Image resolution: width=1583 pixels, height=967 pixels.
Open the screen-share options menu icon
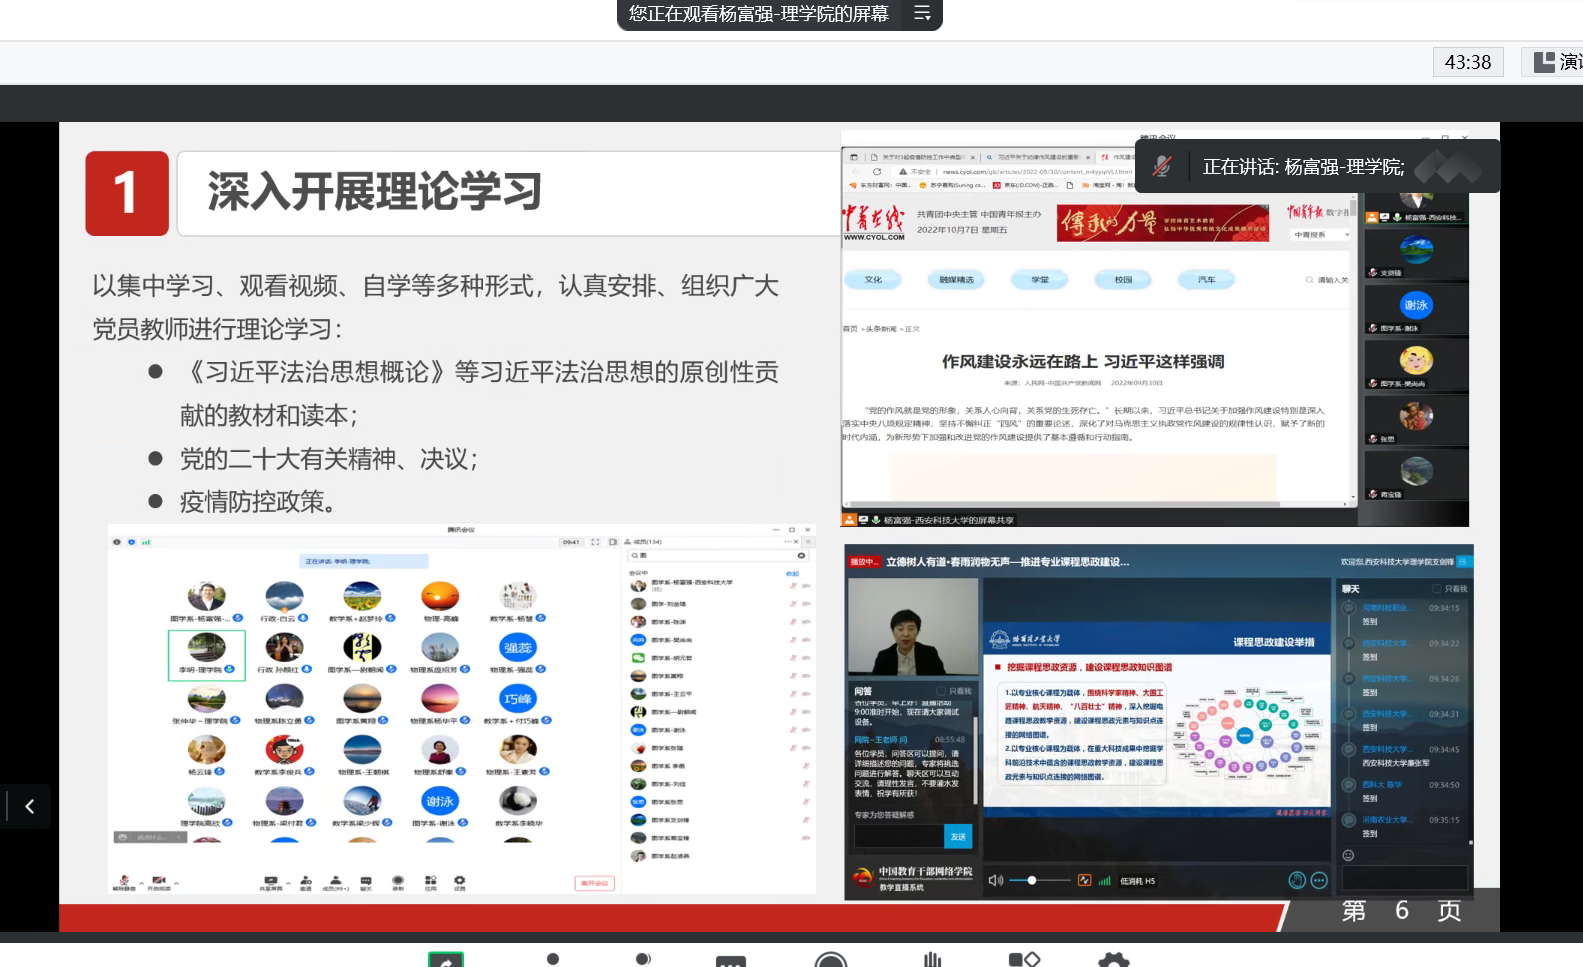[x=922, y=14]
